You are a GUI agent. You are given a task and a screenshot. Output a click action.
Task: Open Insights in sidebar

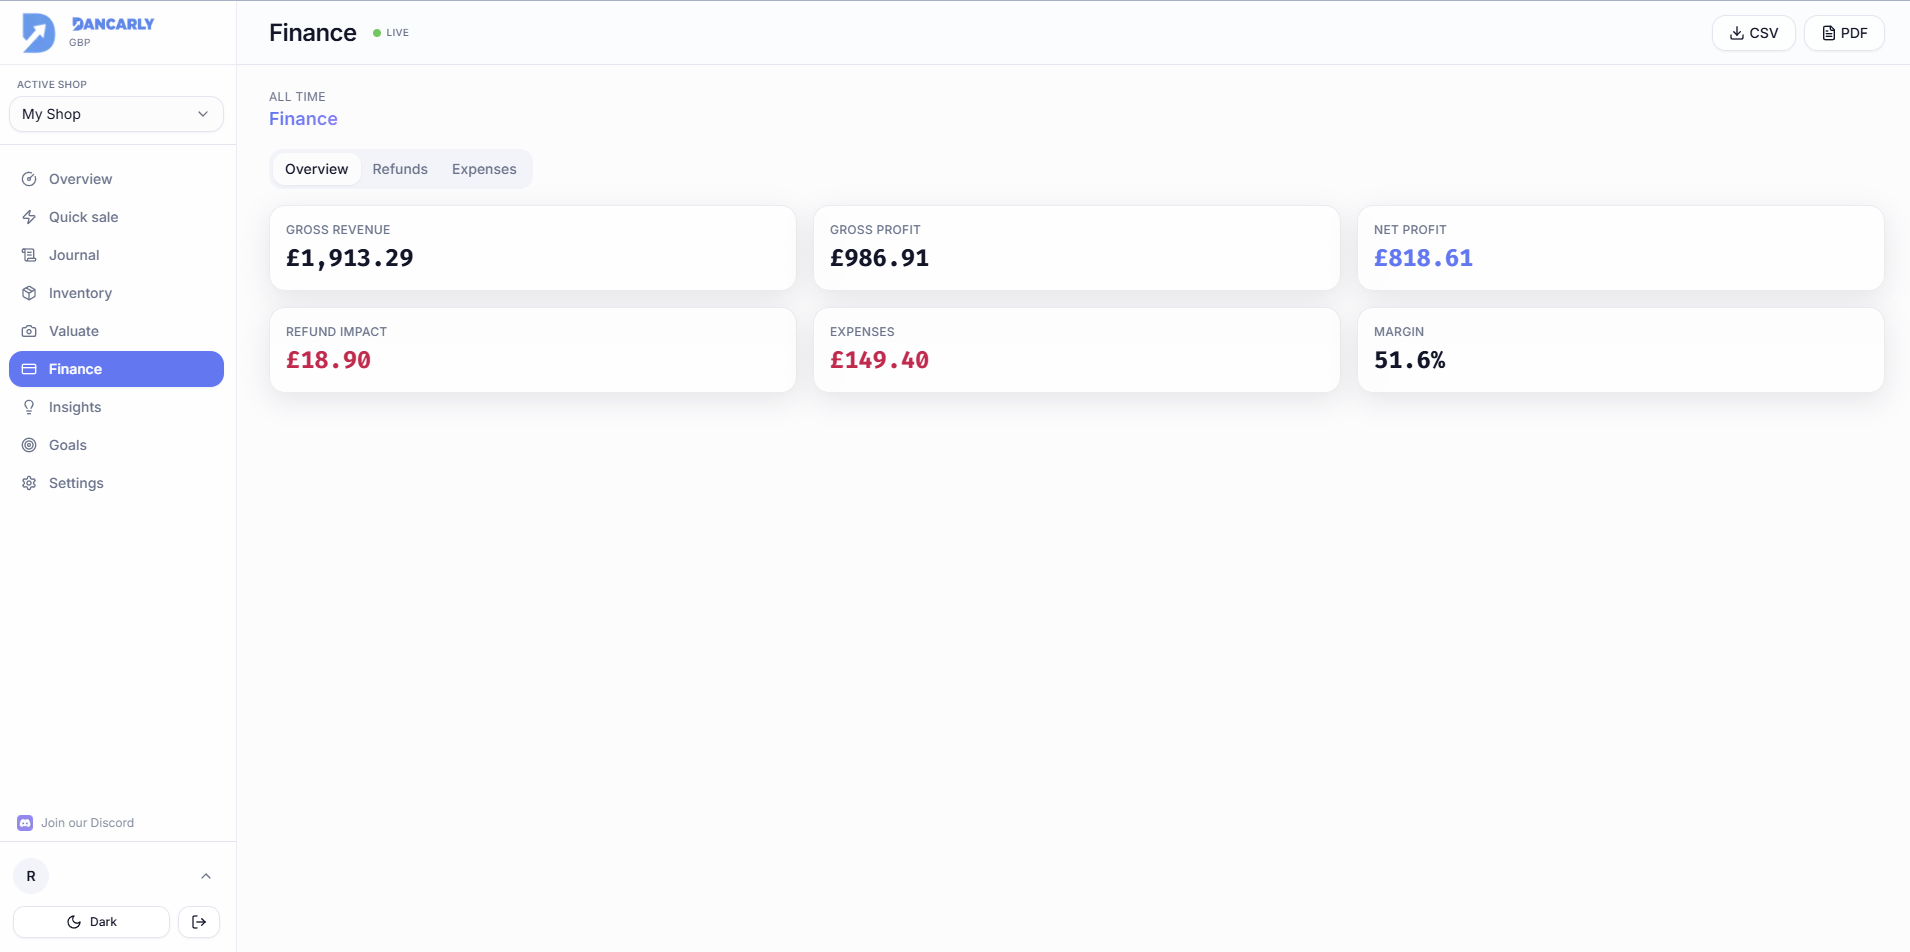pos(116,407)
